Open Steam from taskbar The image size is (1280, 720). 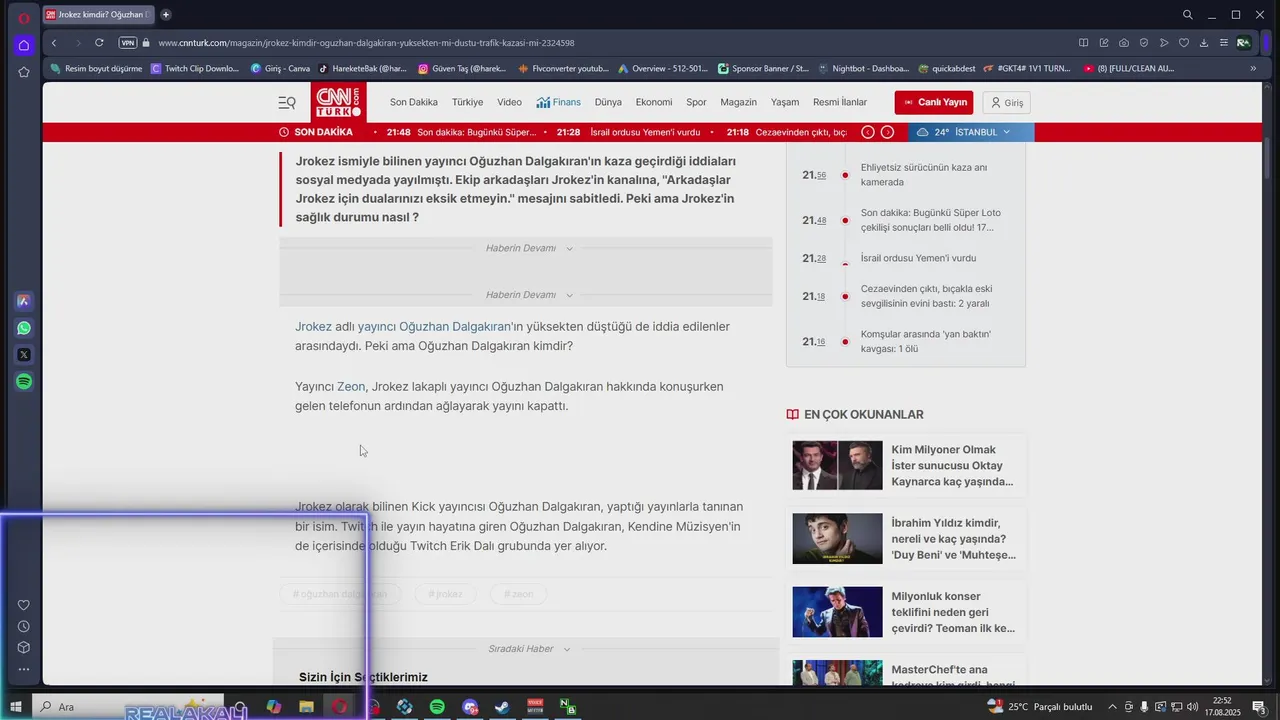[503, 707]
